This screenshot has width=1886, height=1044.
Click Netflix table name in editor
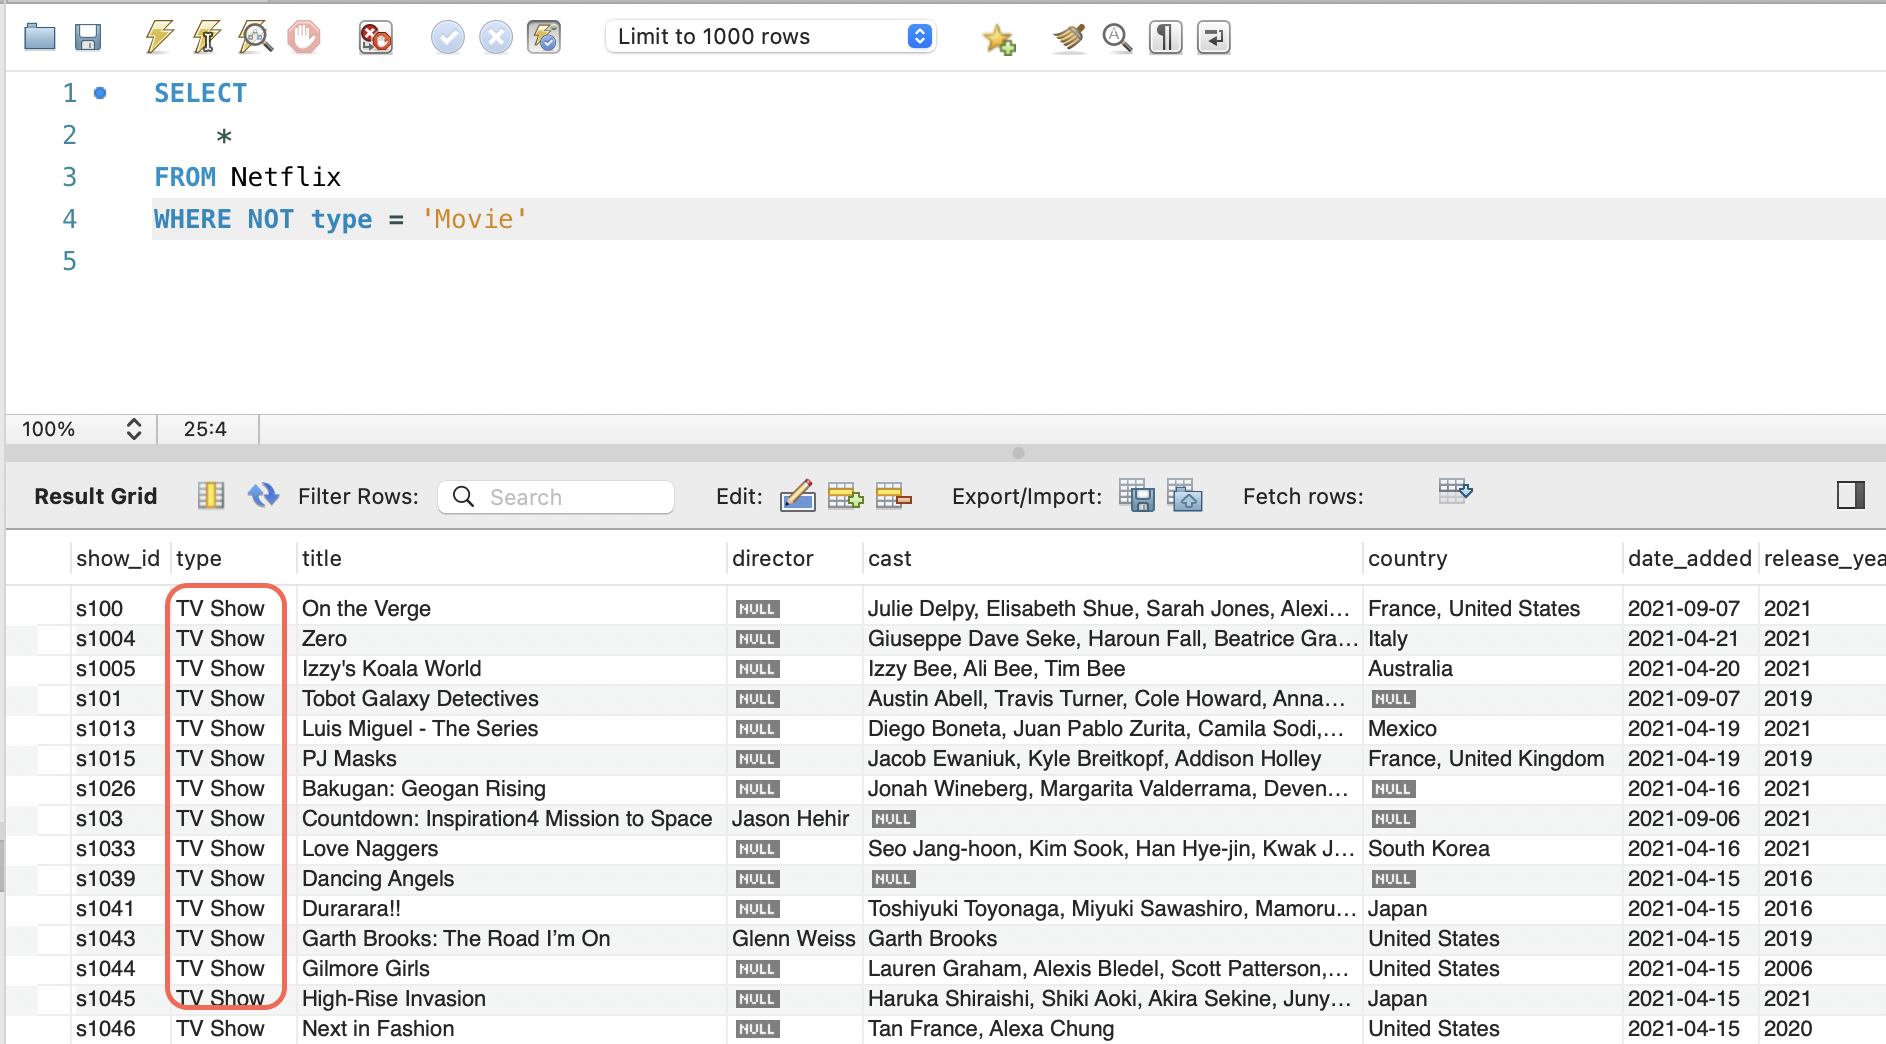click(x=286, y=177)
